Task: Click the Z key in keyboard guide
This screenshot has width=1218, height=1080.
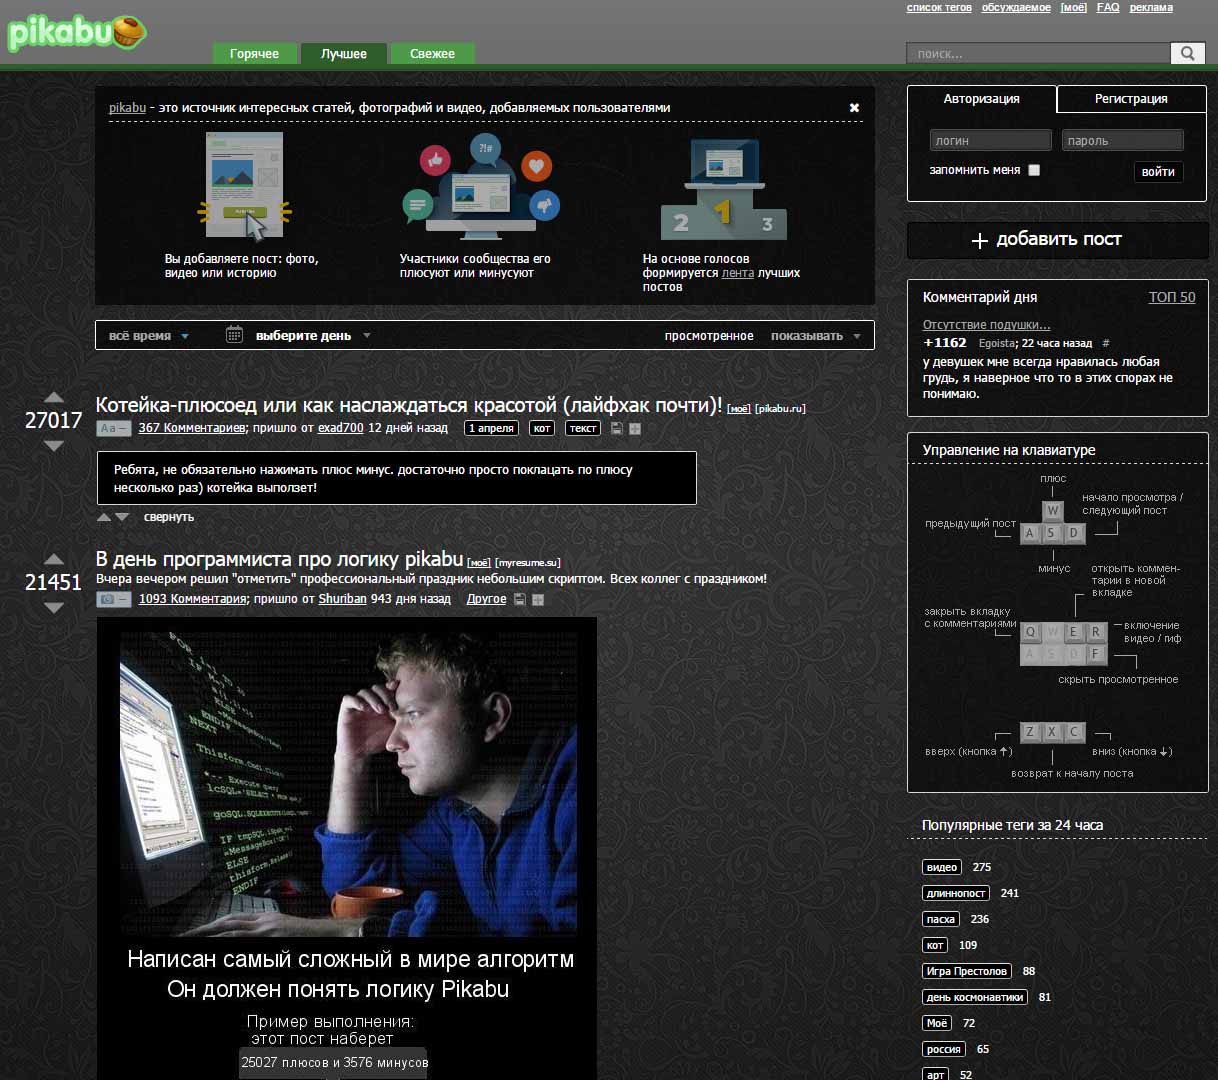Action: tap(1030, 732)
